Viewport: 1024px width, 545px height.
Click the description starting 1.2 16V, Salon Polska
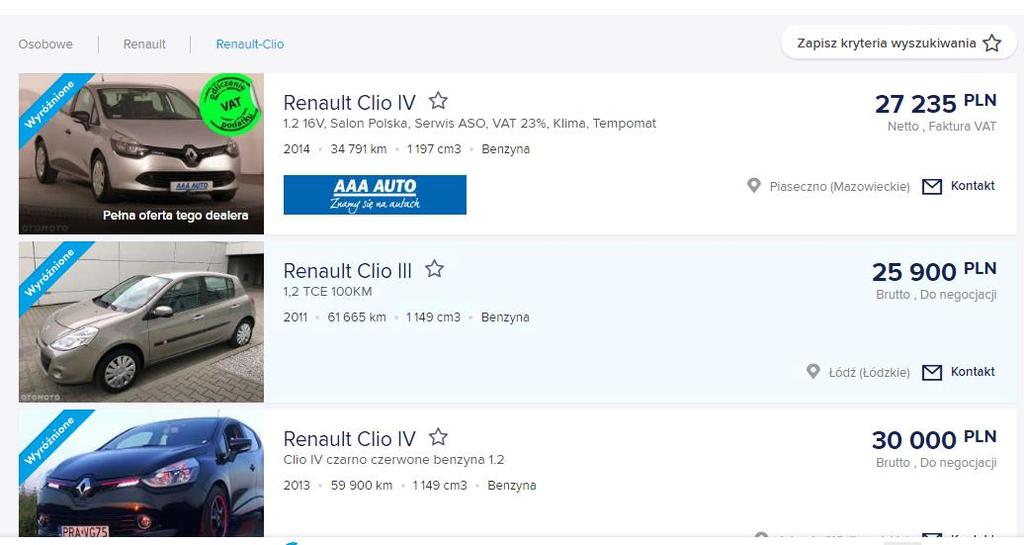click(470, 123)
